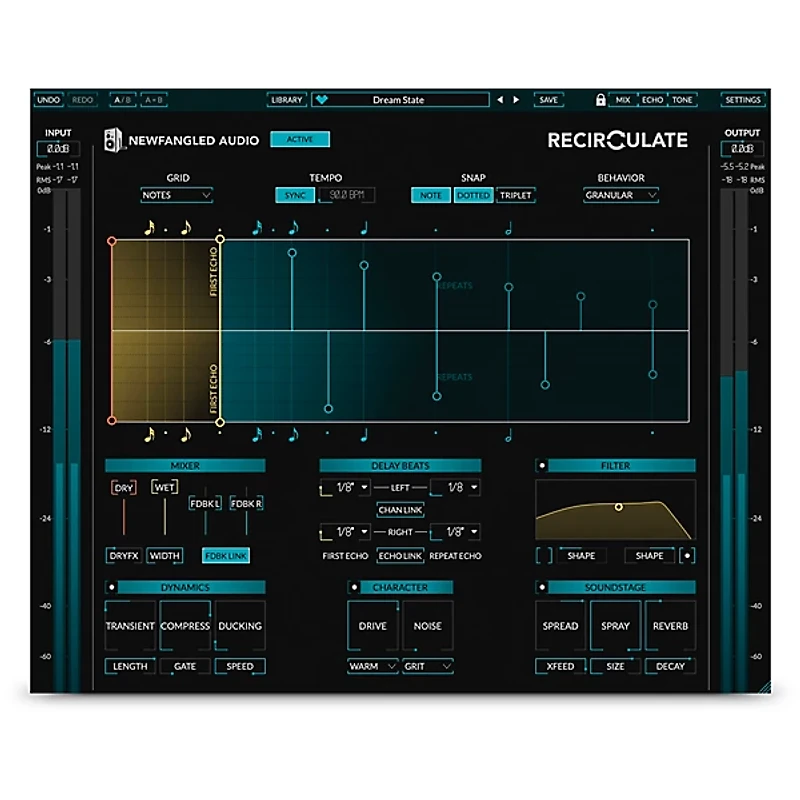Click the GATE control
800x800 pixels.
(185, 666)
